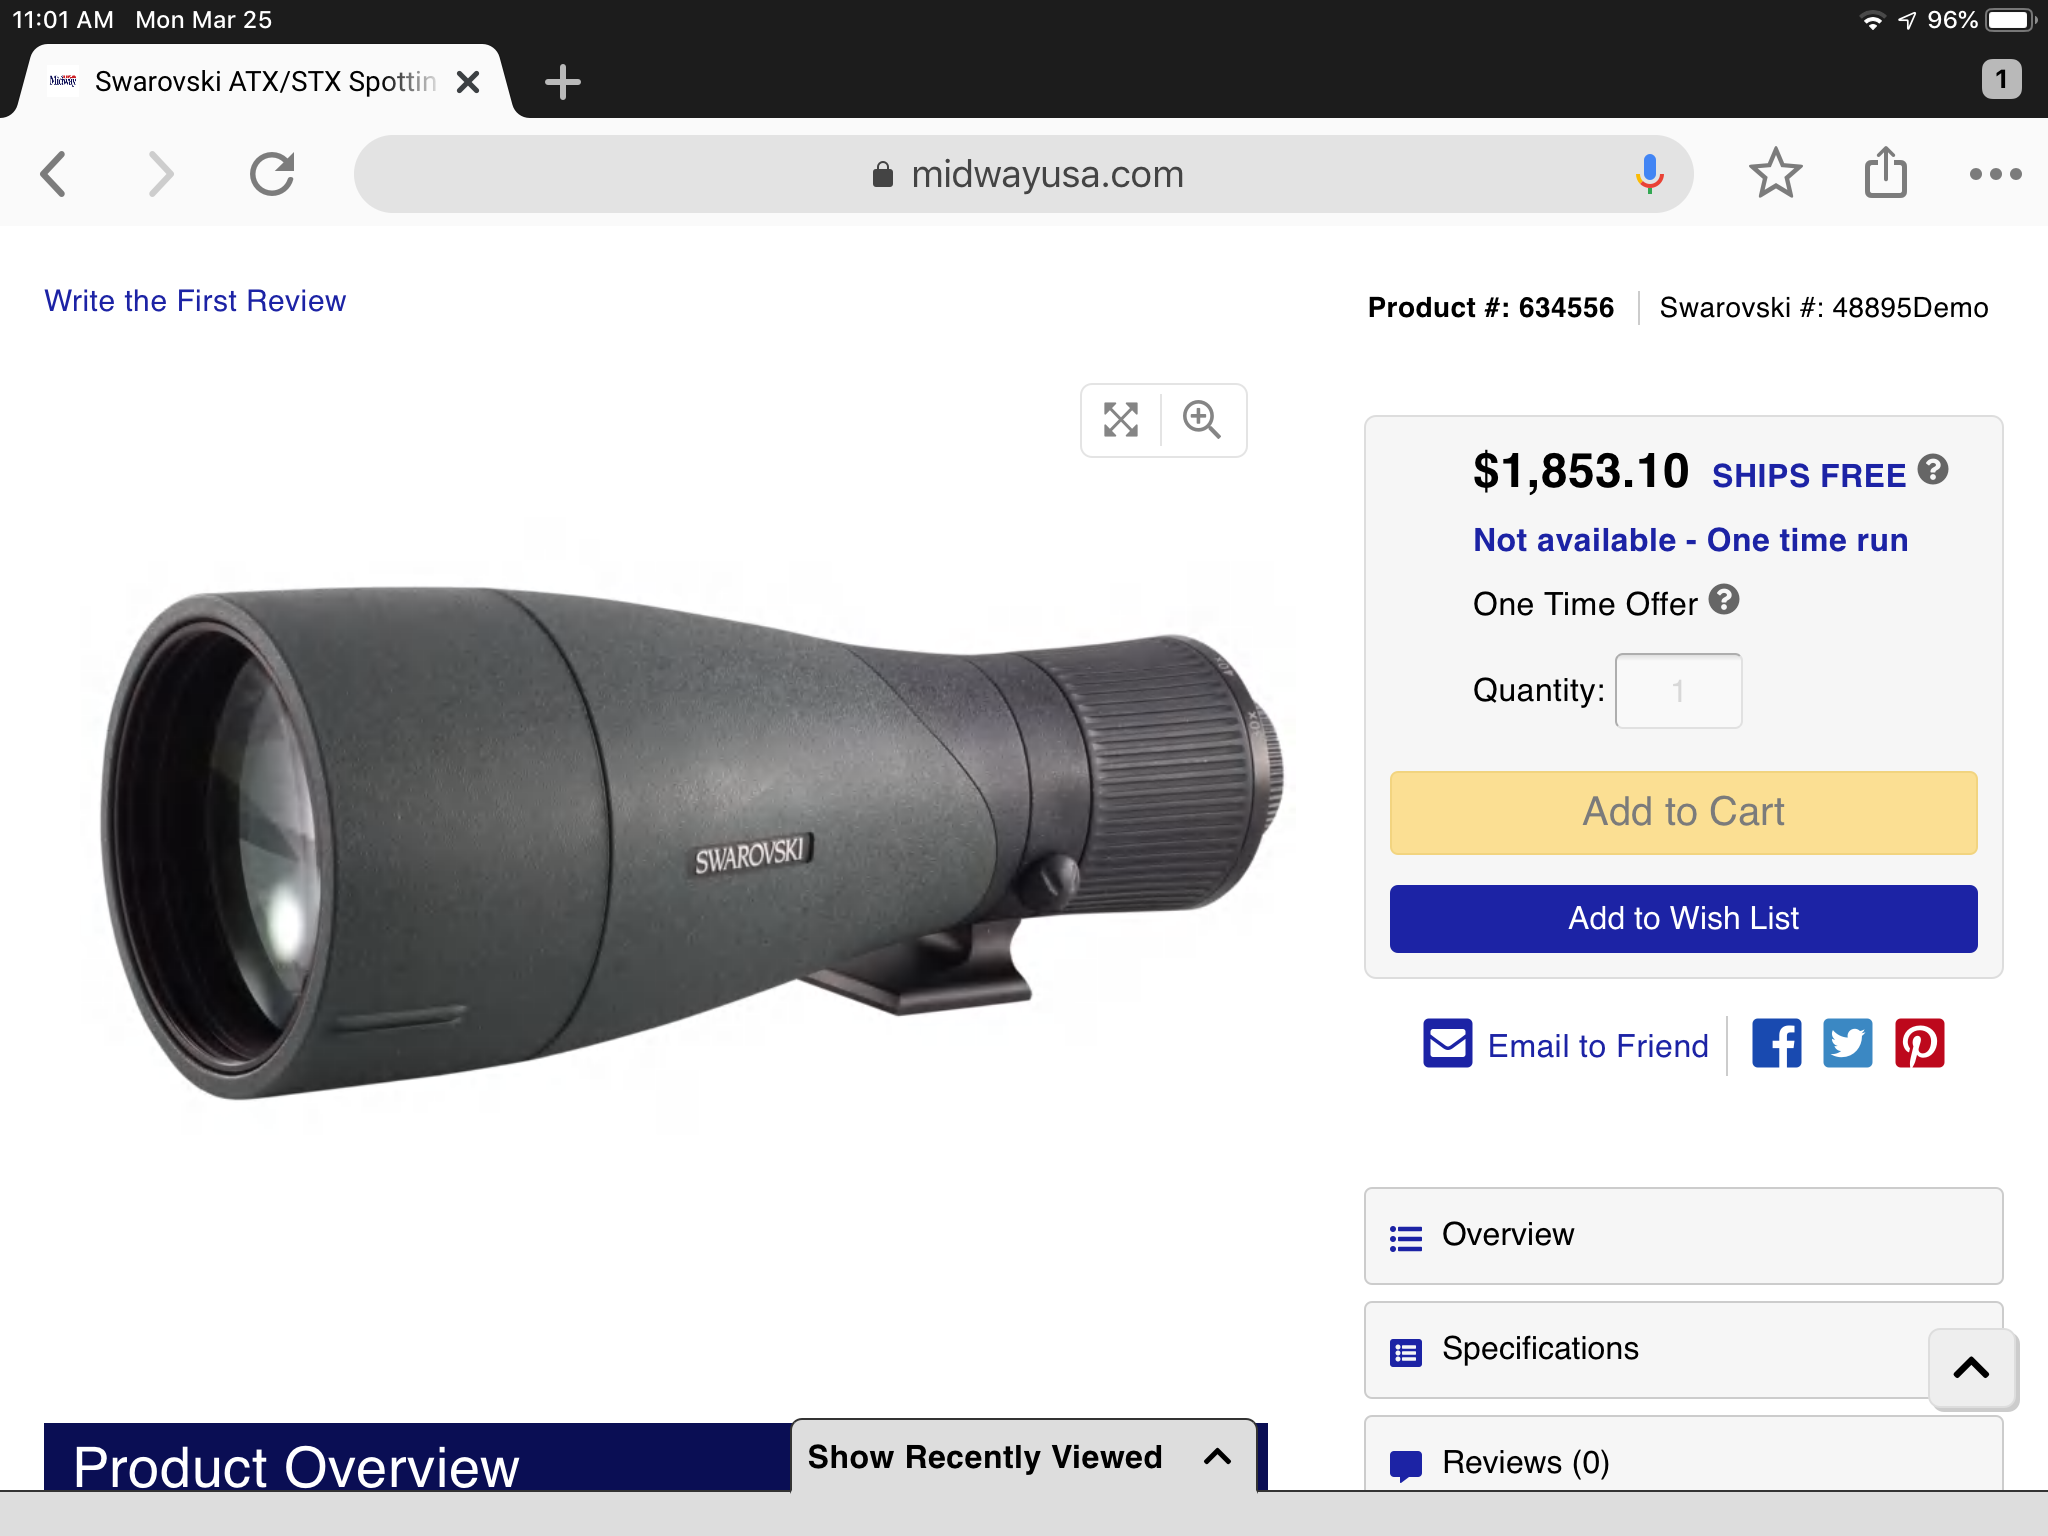The height and width of the screenshot is (1536, 2048).
Task: Close the Swarovski ATX/STX tab
Action: coord(468,82)
